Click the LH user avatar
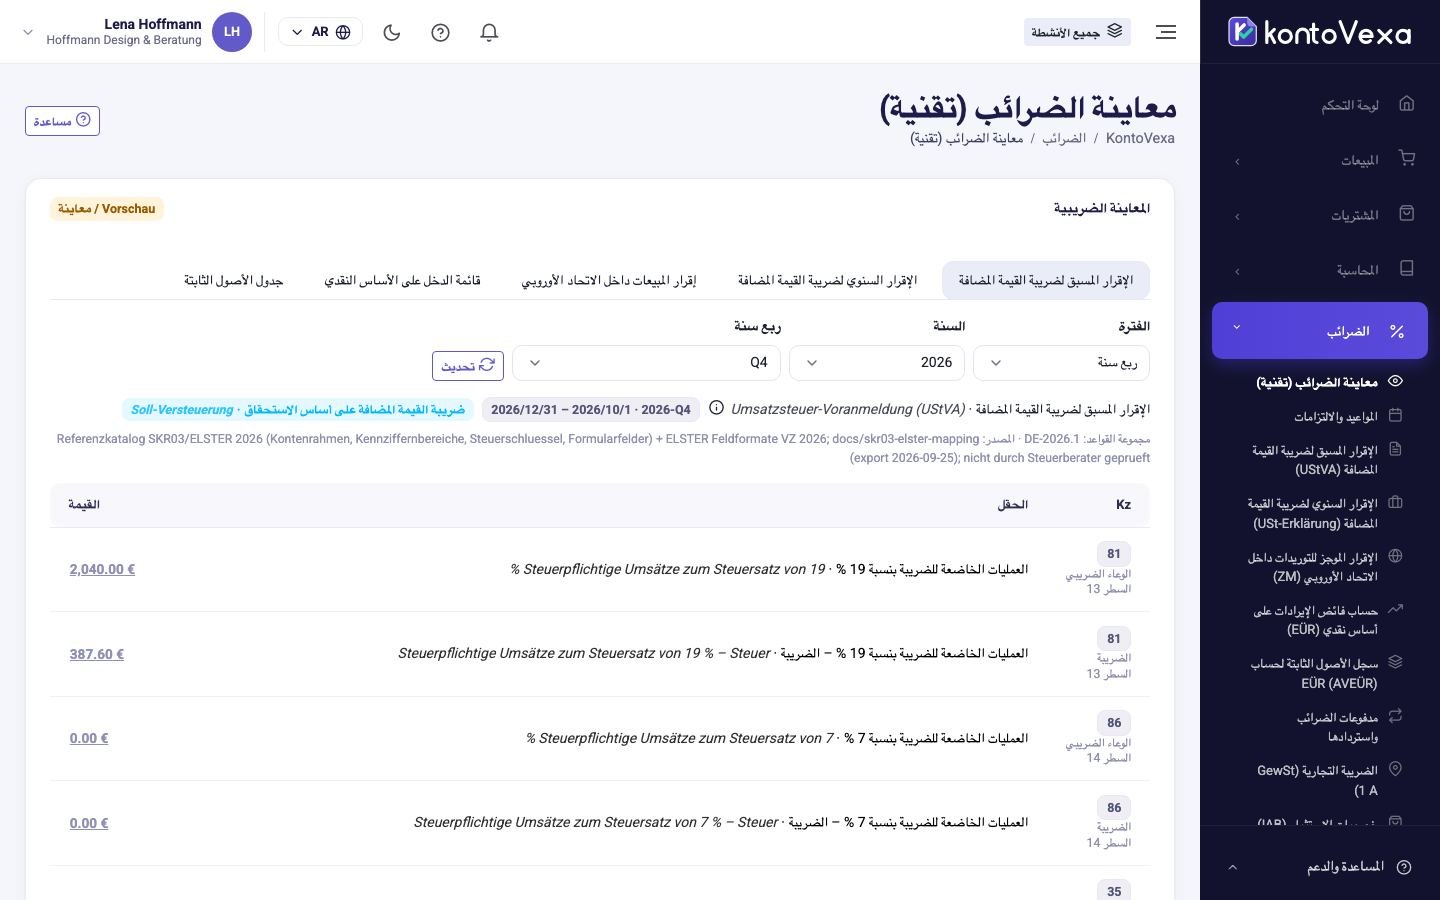The width and height of the screenshot is (1440, 900). click(x=232, y=32)
